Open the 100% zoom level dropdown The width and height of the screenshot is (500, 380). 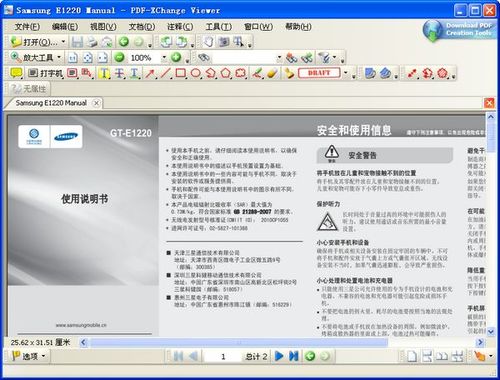point(164,58)
